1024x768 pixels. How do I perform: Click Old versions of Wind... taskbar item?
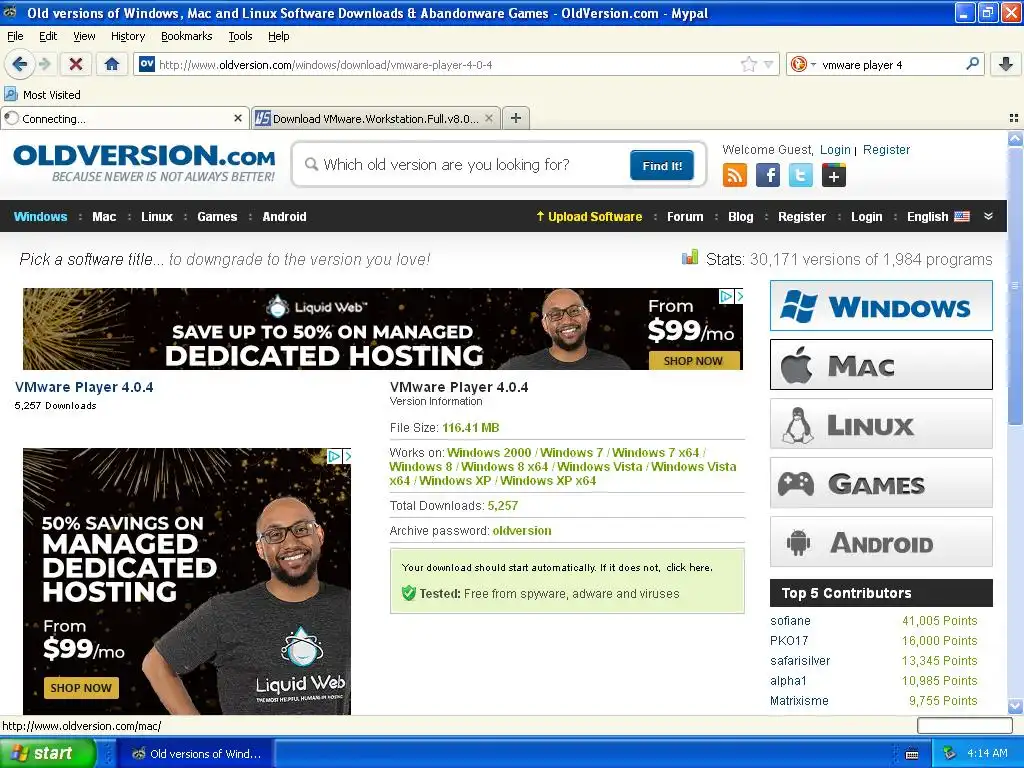click(x=196, y=754)
